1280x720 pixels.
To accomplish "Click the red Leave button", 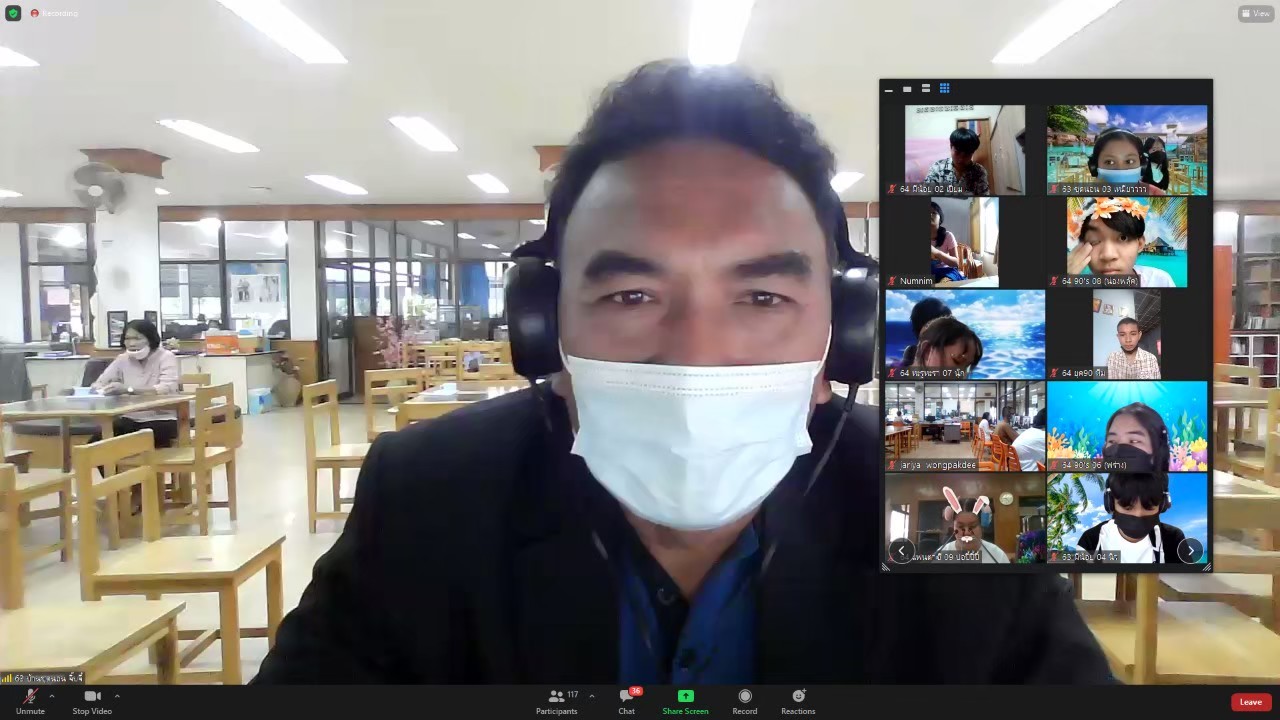I will (x=1250, y=702).
